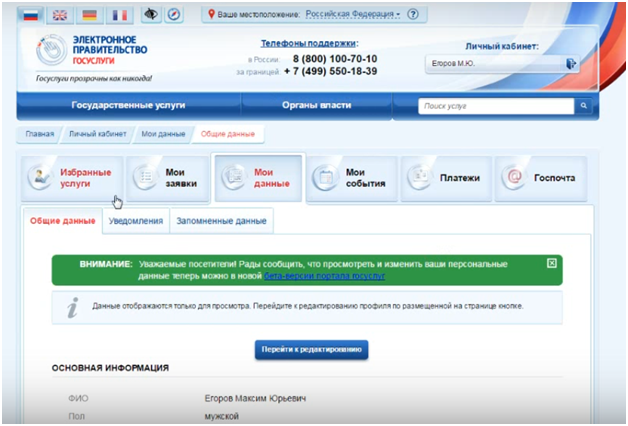Select the German flag language icon
This screenshot has height=426, width=628.
tap(90, 15)
